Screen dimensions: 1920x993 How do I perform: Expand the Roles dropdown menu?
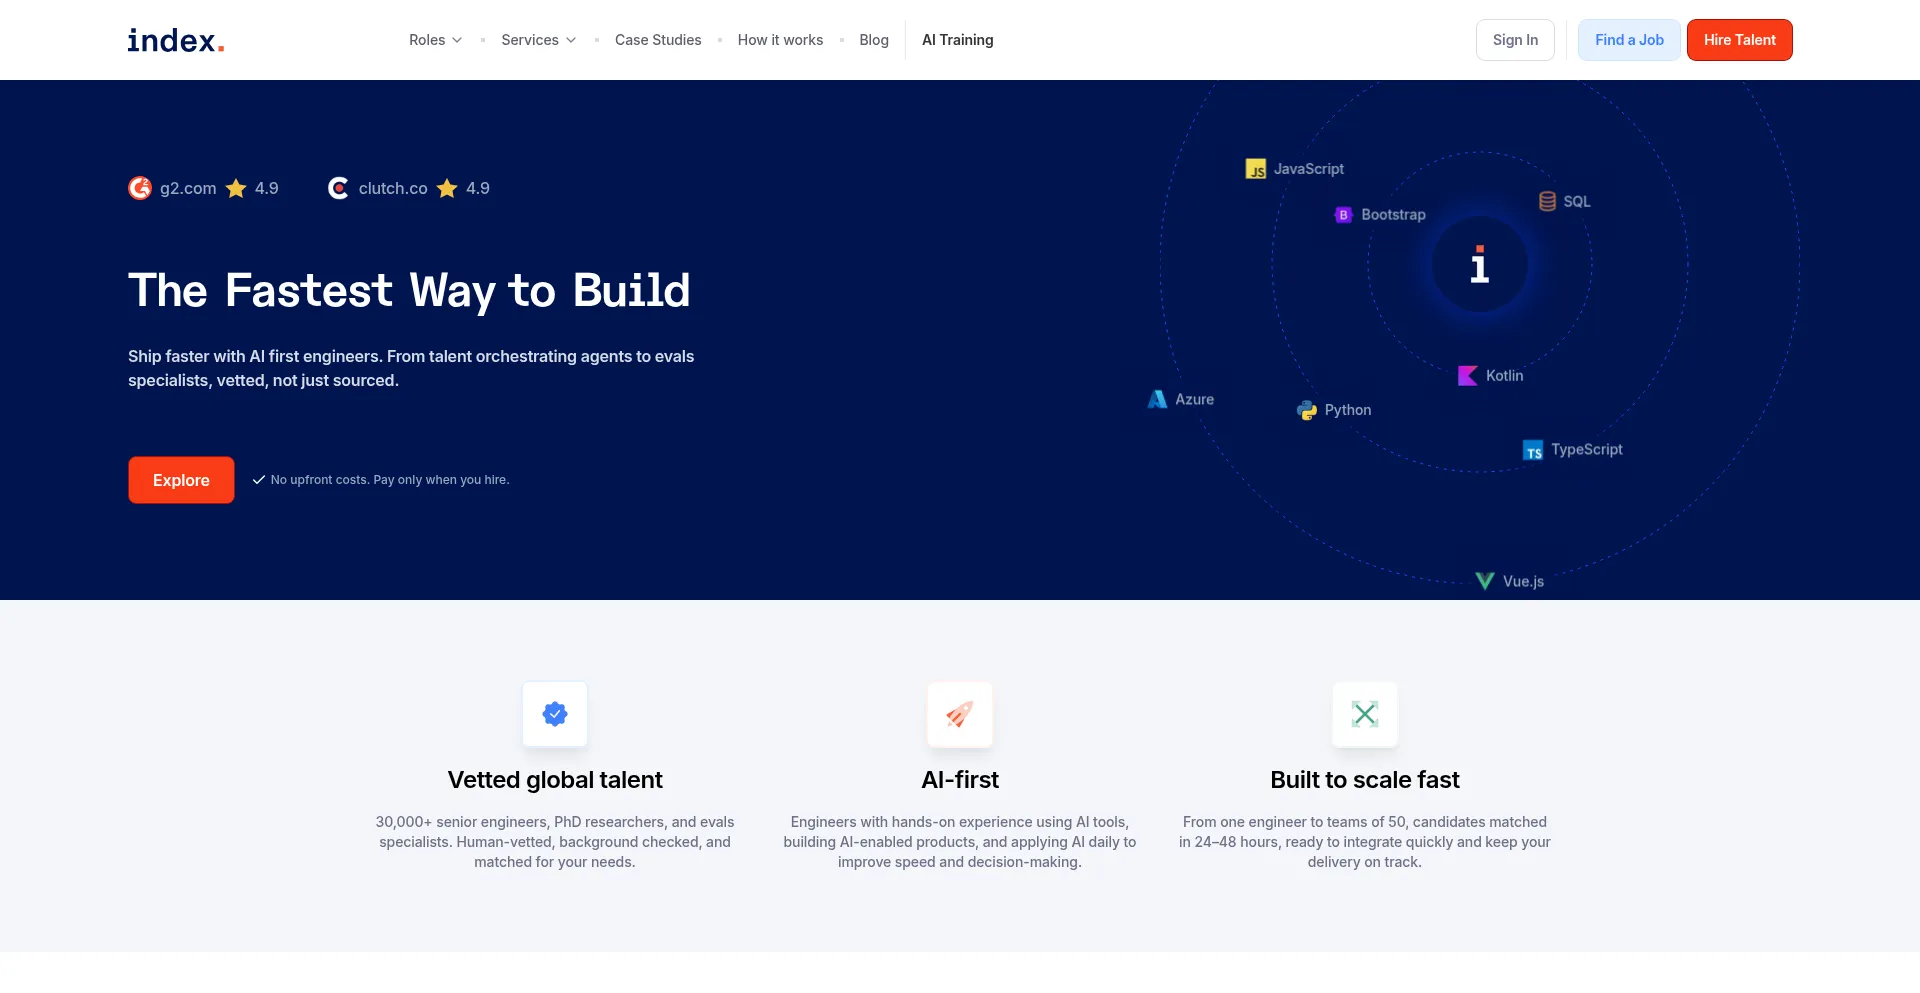tap(435, 40)
